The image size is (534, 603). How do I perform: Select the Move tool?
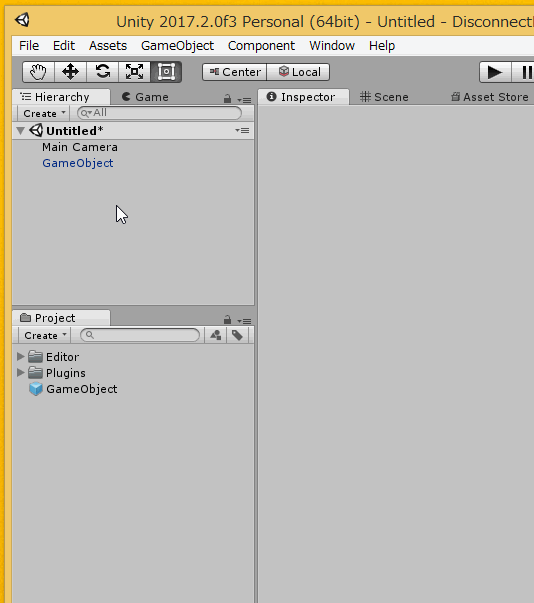pyautogui.click(x=70, y=72)
